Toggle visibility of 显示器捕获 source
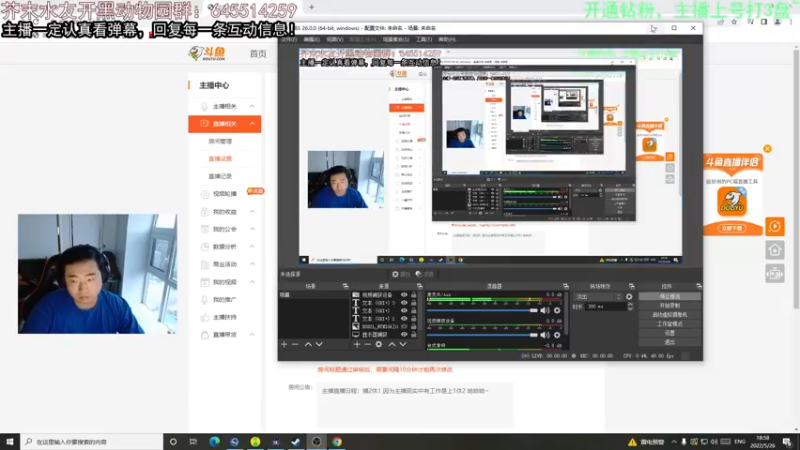Image resolution: width=800 pixels, height=450 pixels. tap(404, 335)
